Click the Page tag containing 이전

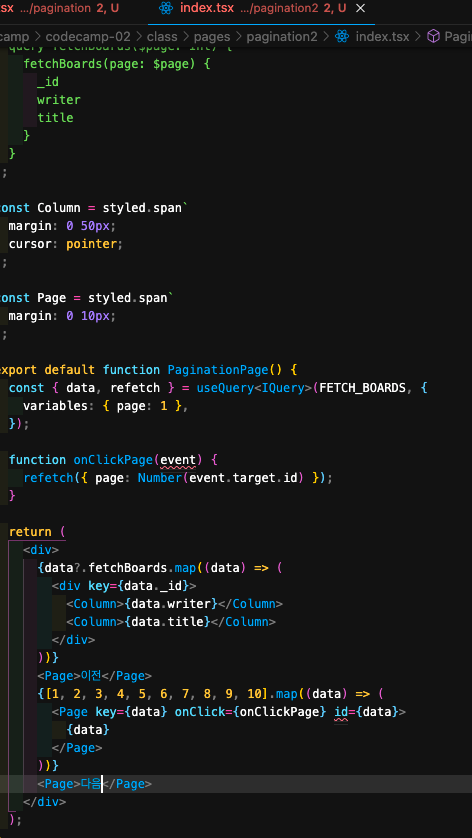(95, 676)
